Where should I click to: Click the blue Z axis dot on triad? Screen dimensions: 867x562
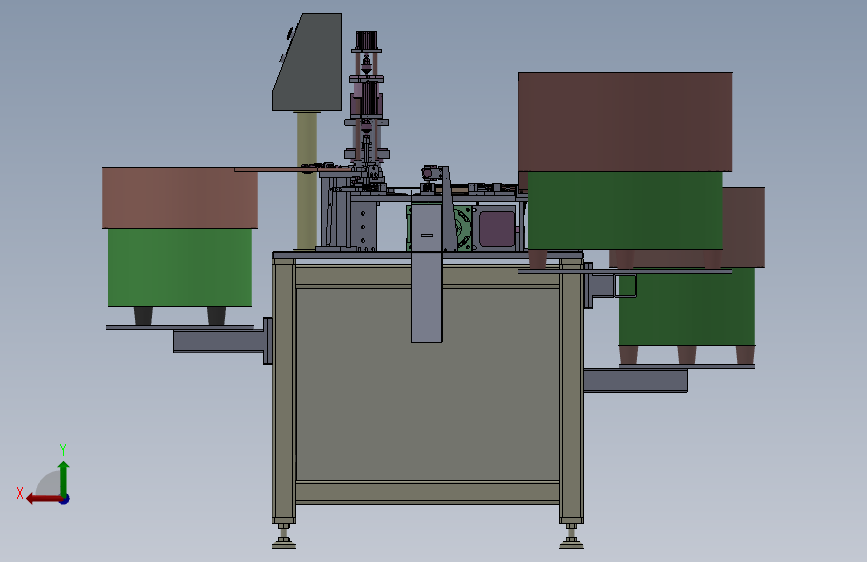click(65, 500)
